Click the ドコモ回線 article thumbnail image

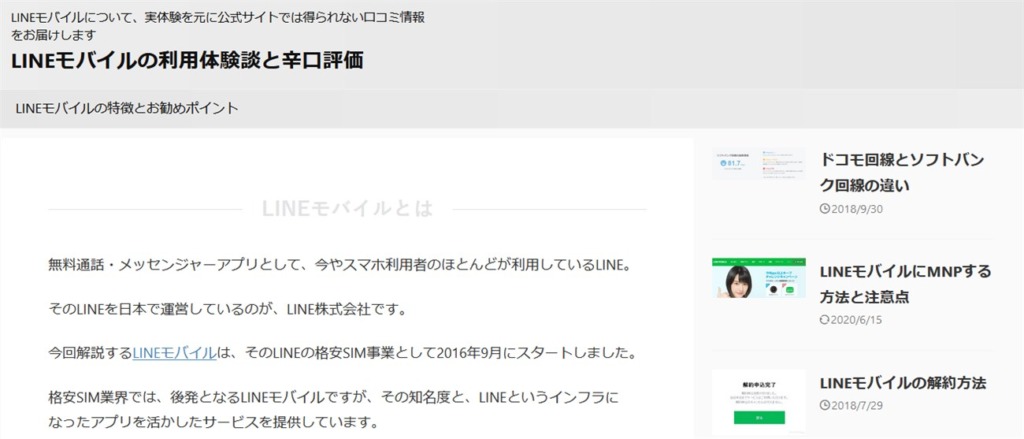[759, 163]
